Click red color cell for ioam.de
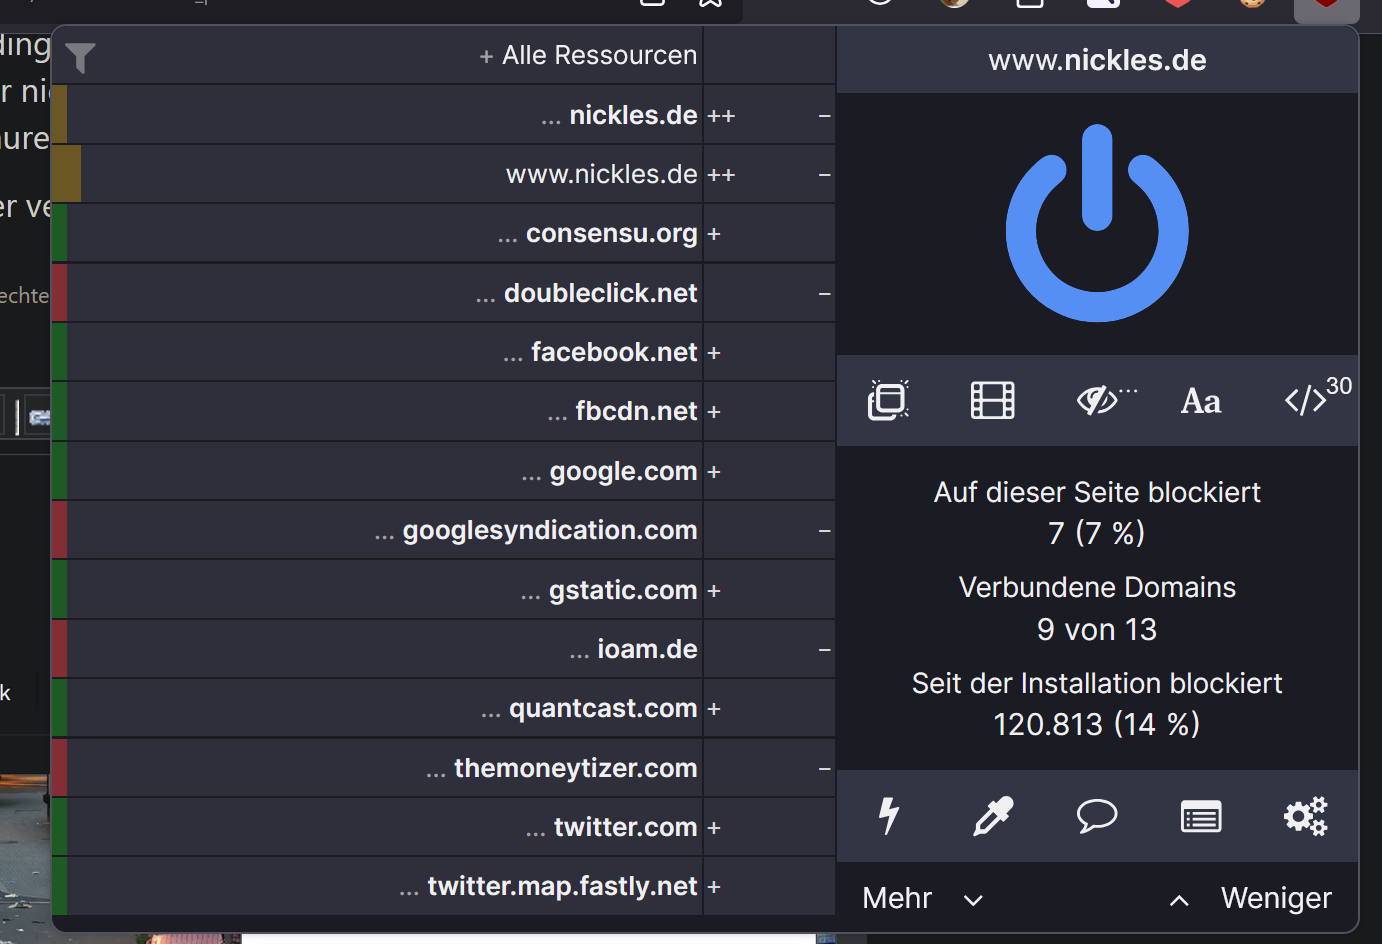The height and width of the screenshot is (944, 1382). tap(59, 649)
